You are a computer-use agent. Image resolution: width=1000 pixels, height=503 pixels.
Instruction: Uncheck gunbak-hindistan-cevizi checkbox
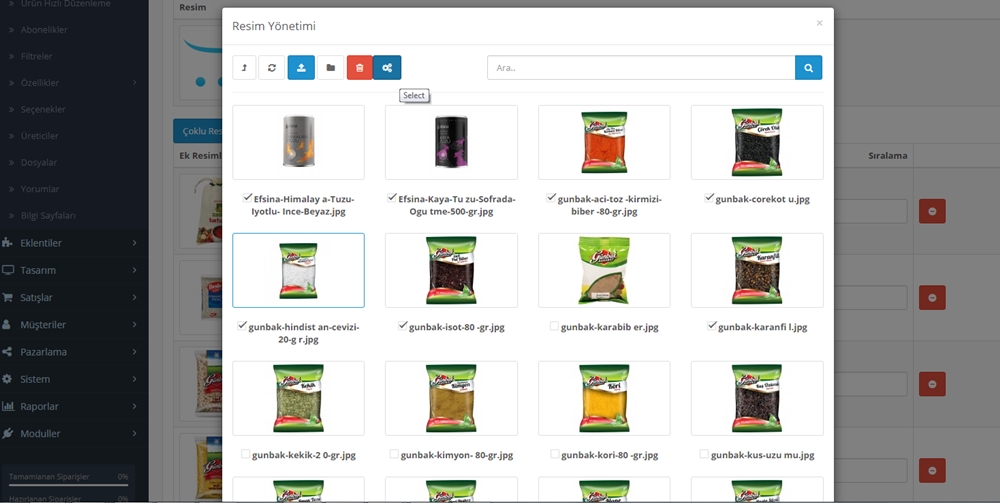point(242,326)
